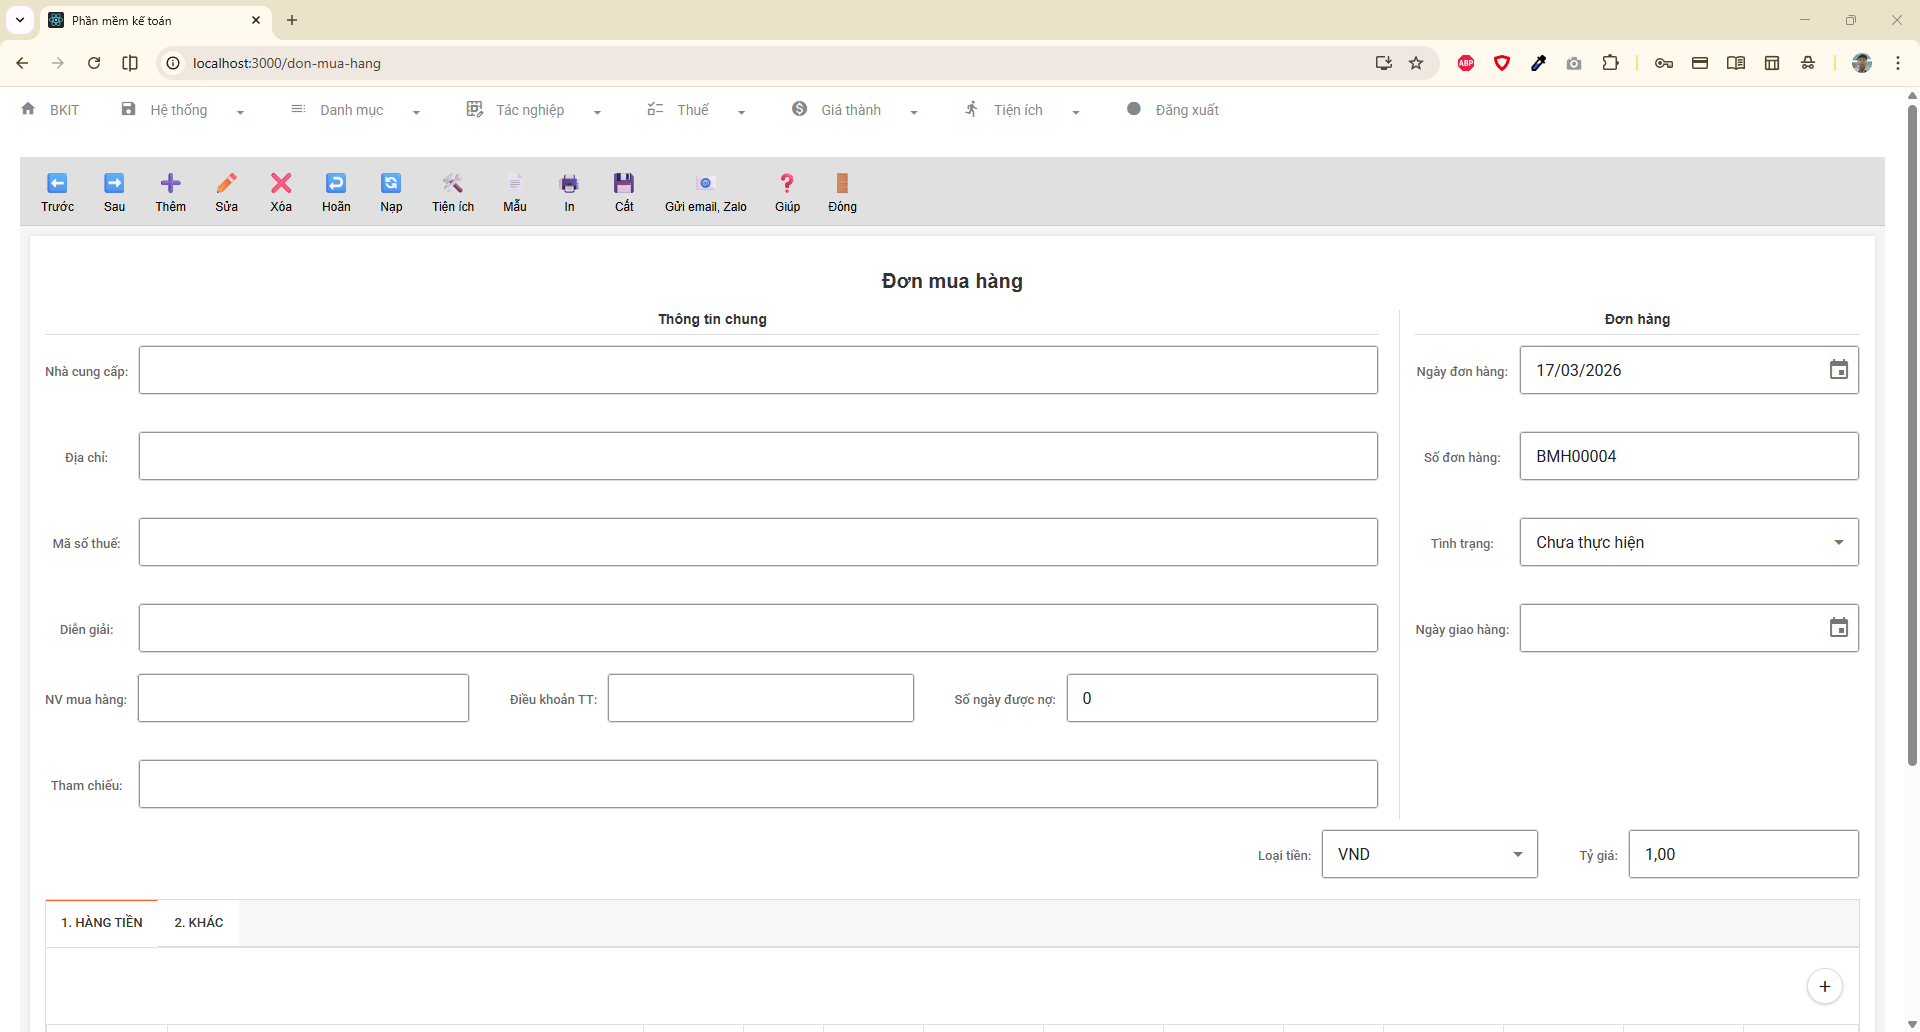Click the Thêm (add) plus icon
Screen dimensions: 1920x1032
pos(170,184)
